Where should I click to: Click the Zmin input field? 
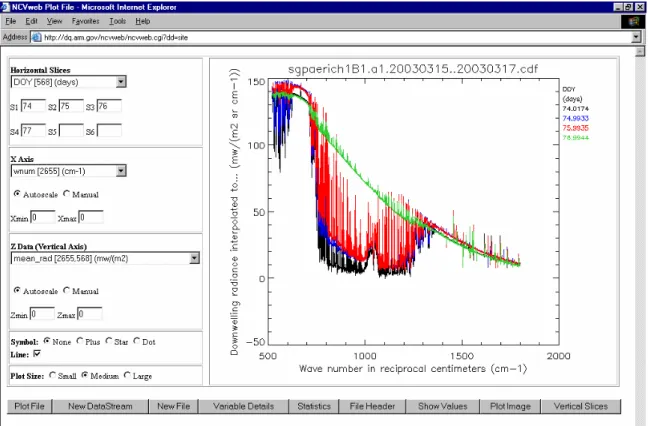click(42, 314)
